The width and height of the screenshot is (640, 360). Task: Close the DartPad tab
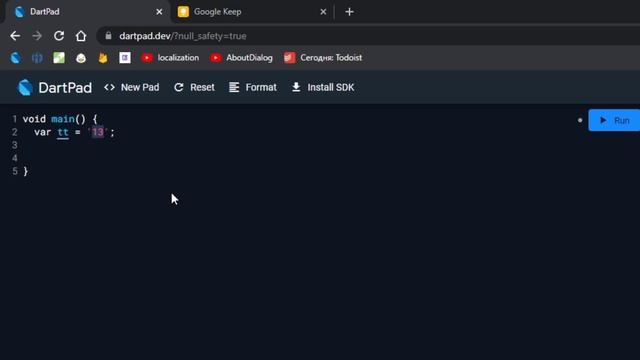pos(159,12)
